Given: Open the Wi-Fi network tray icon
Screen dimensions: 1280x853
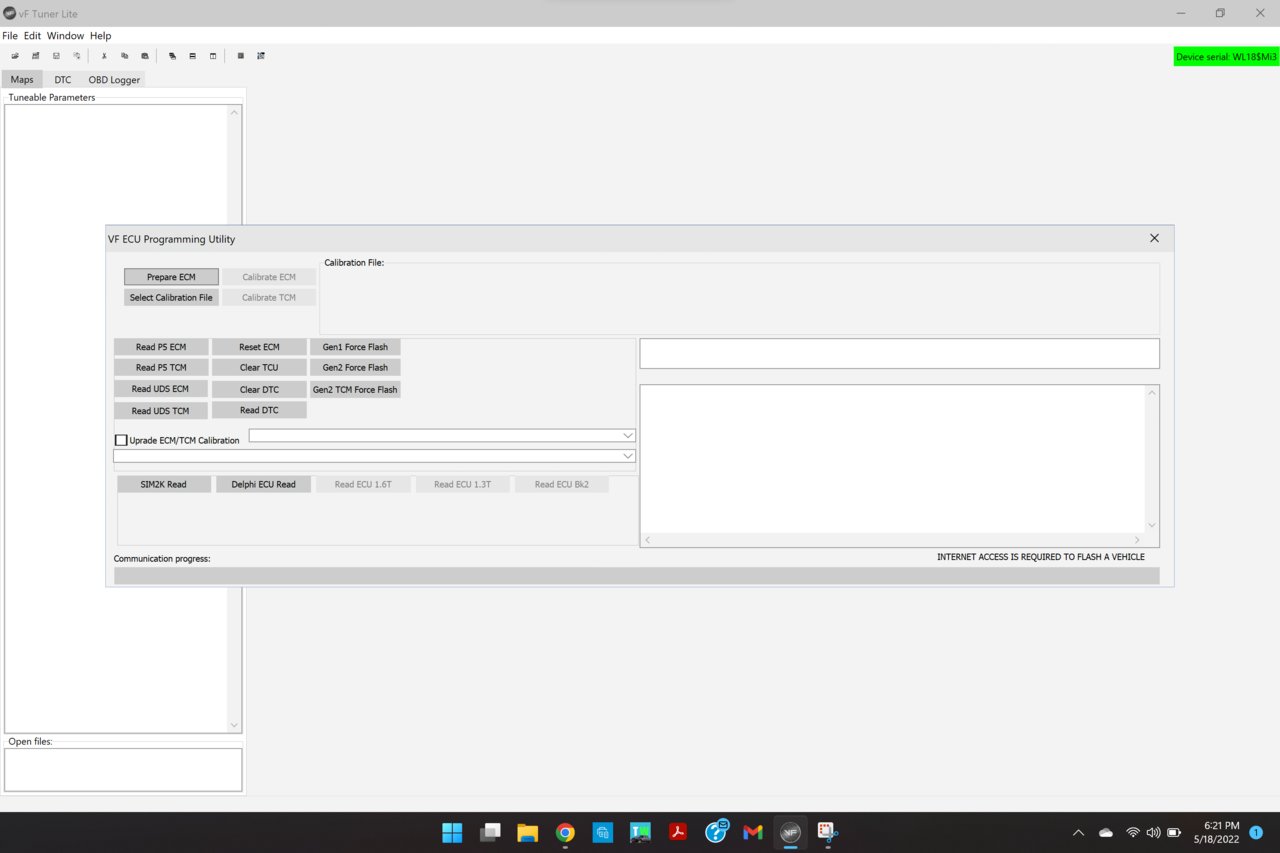Looking at the screenshot, I should pos(1133,832).
